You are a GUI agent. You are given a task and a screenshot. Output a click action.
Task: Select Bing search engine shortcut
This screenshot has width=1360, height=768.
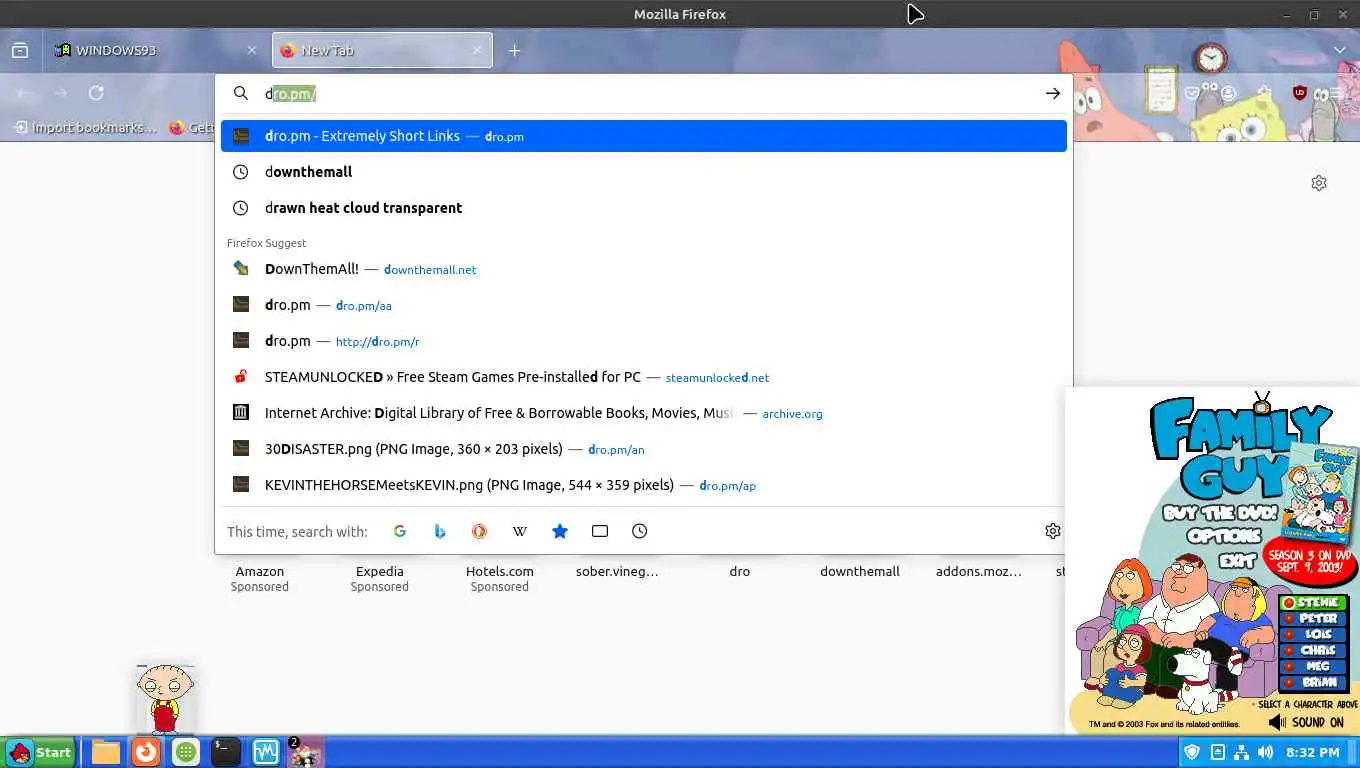pos(440,531)
